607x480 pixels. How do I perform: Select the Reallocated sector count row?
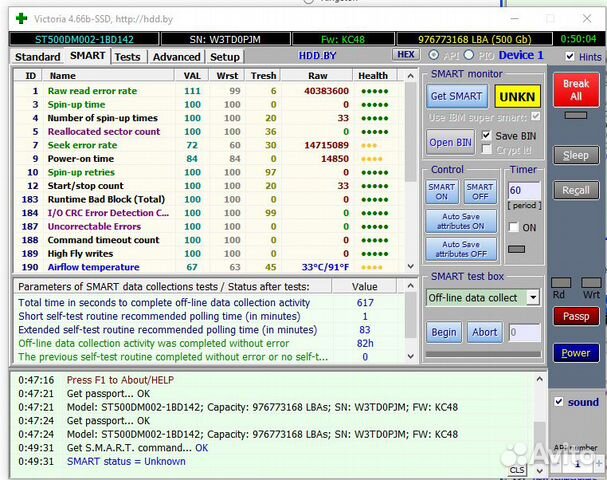coord(209,132)
